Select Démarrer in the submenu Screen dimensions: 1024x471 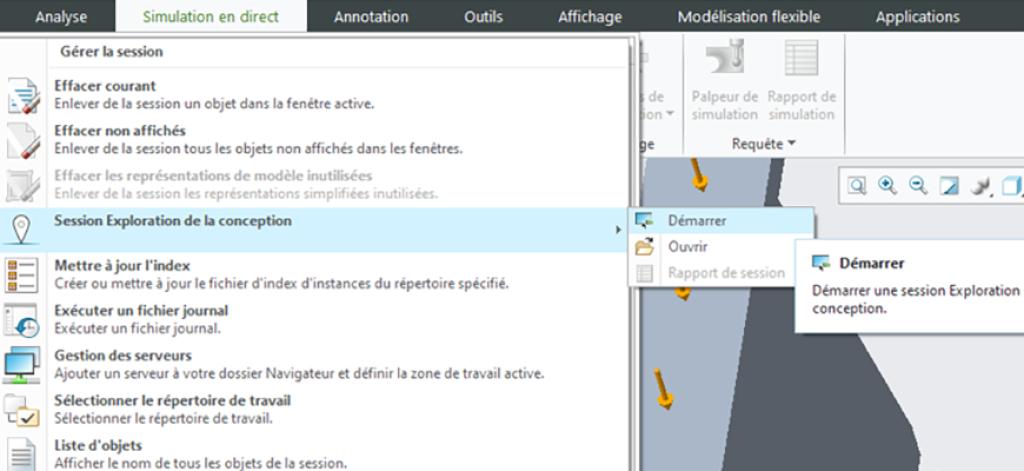click(696, 221)
